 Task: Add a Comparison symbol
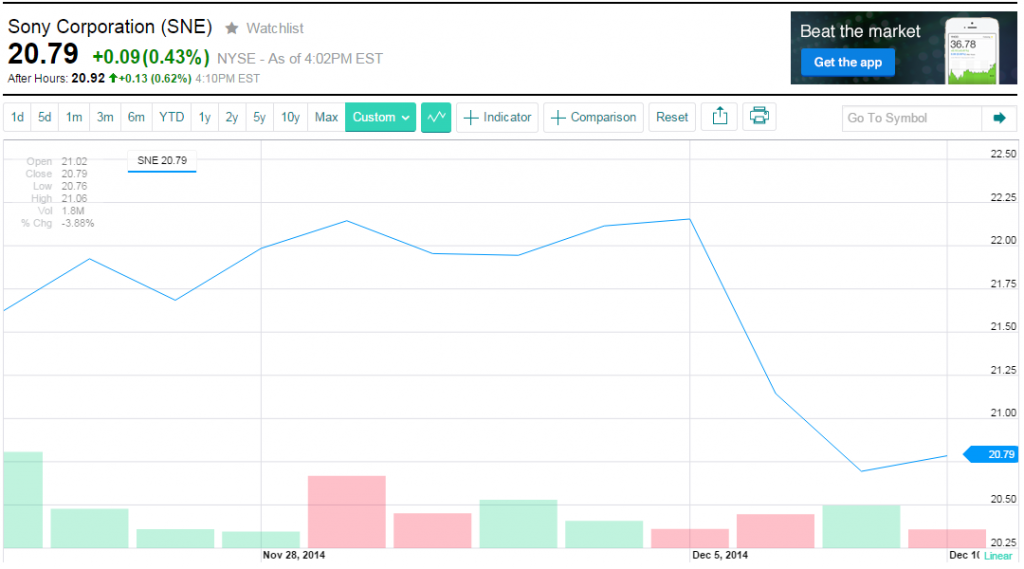pos(593,118)
